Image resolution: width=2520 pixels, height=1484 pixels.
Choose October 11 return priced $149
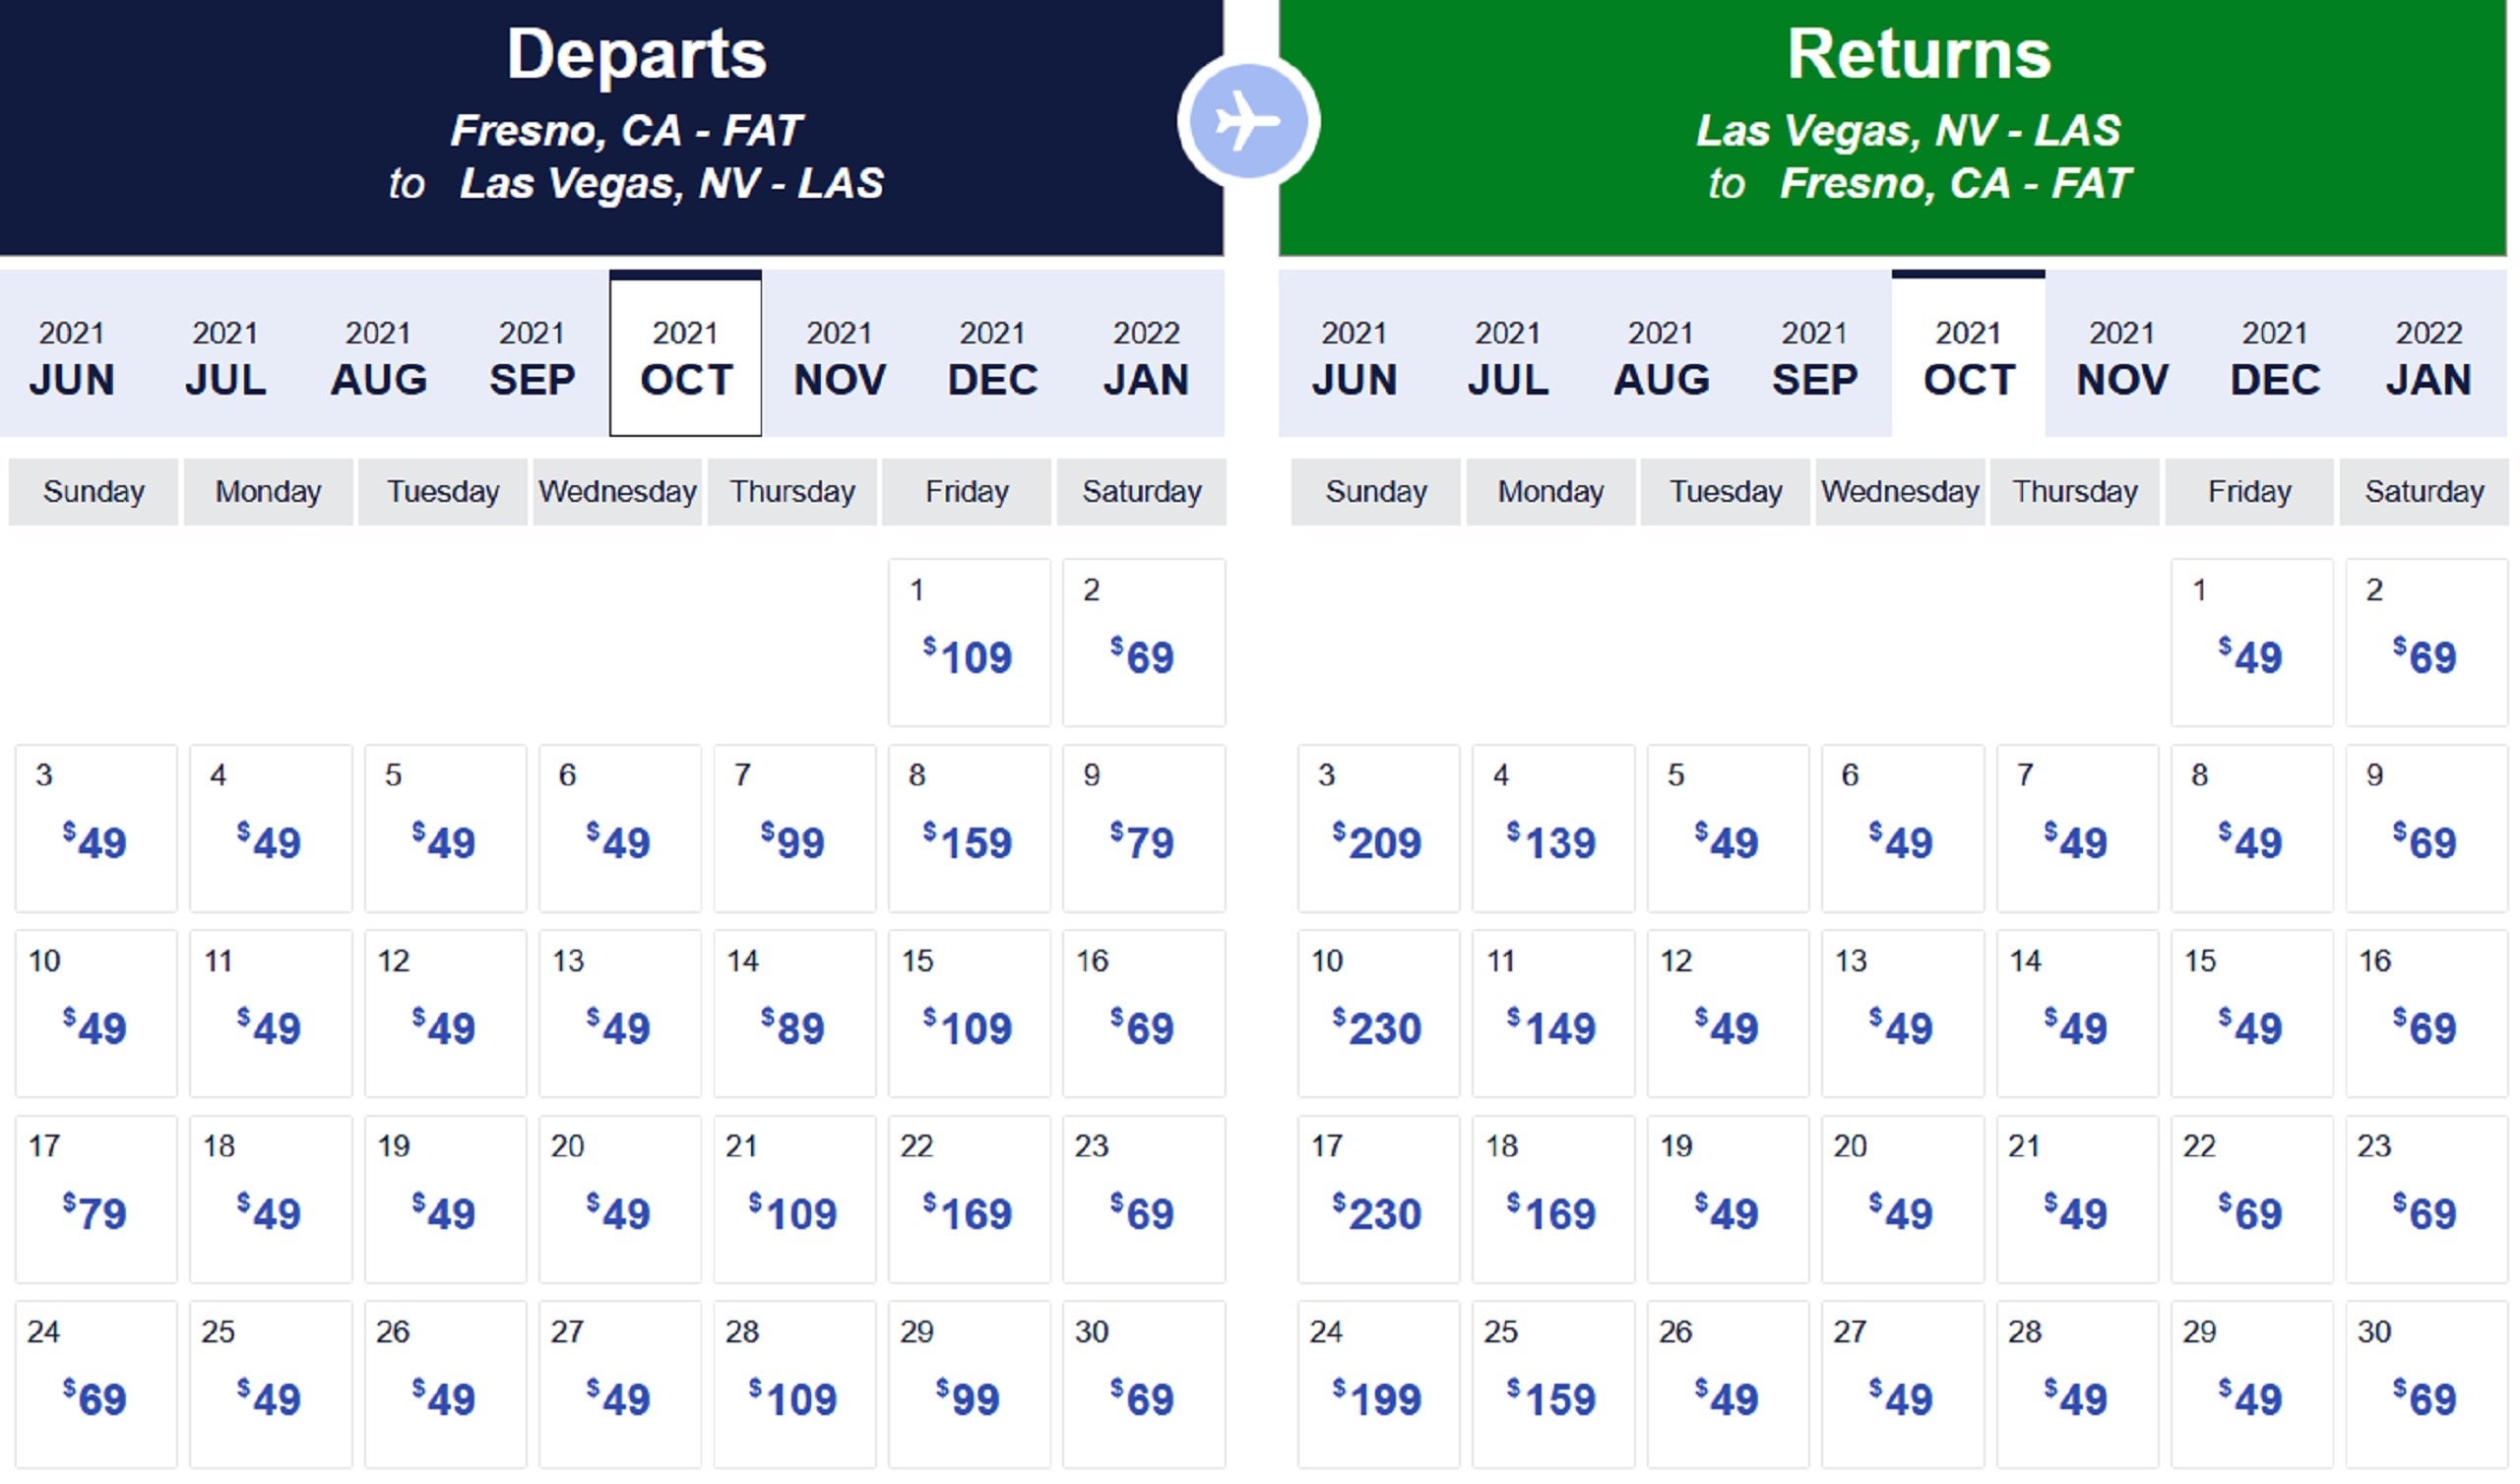pos(1552,1014)
